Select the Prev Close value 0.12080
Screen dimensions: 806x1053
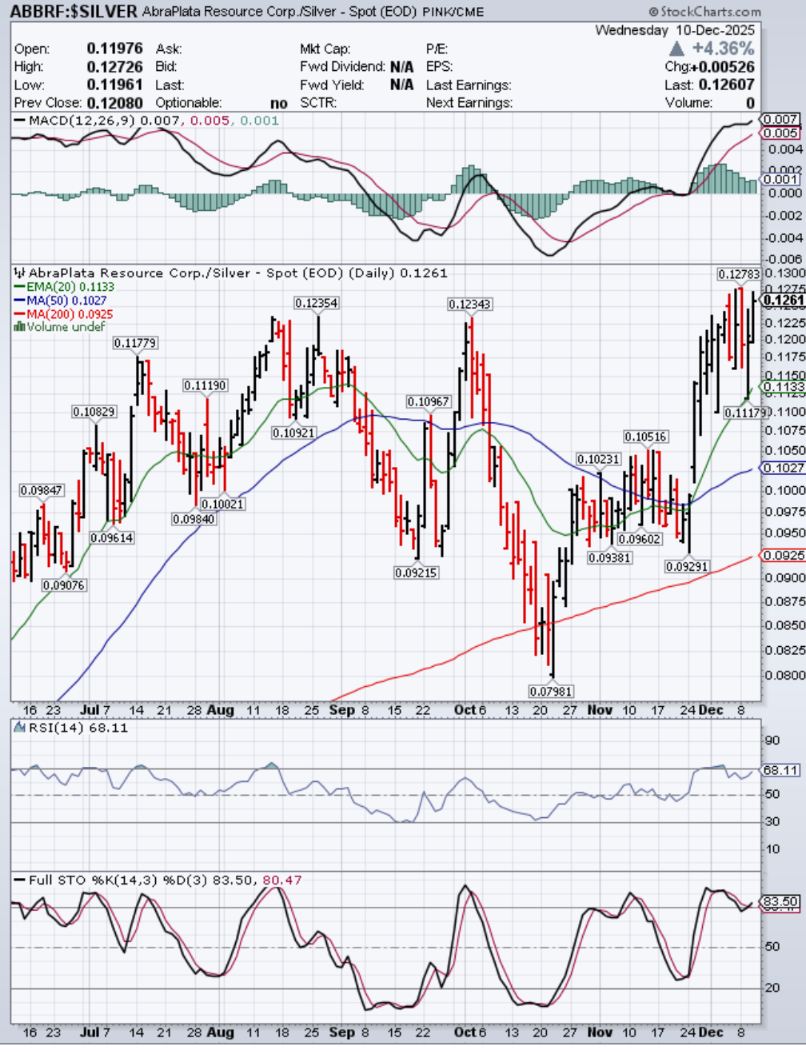click(x=115, y=103)
